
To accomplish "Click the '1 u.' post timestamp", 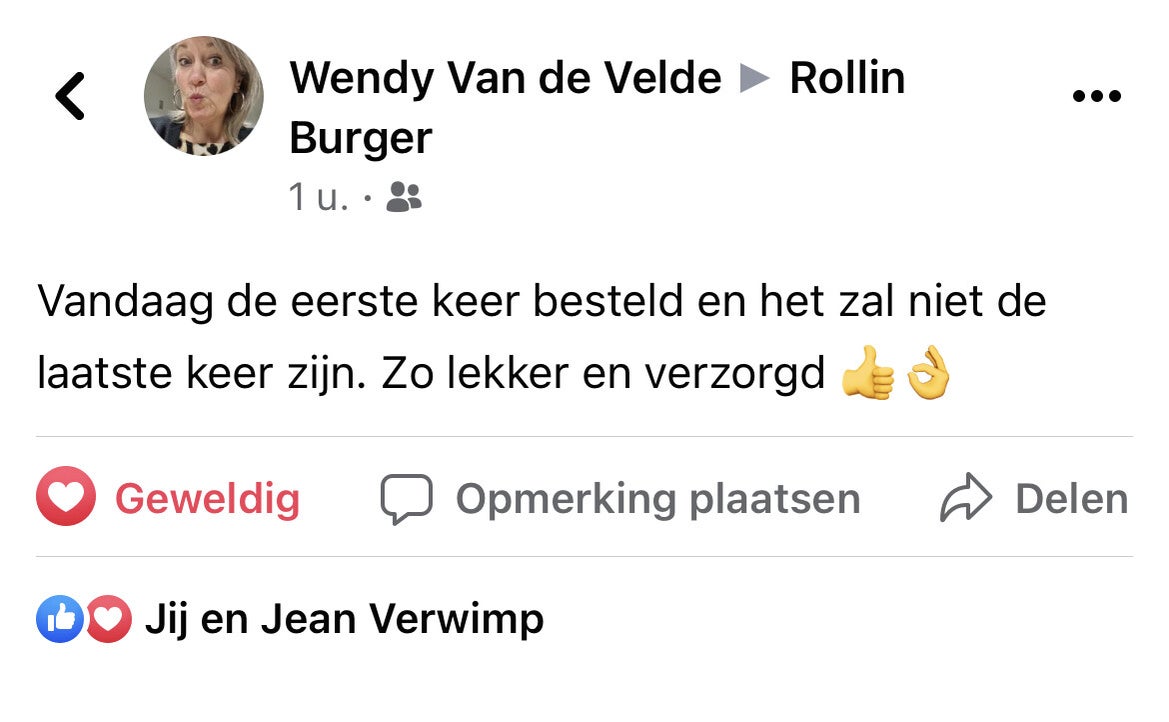I will tap(318, 197).
